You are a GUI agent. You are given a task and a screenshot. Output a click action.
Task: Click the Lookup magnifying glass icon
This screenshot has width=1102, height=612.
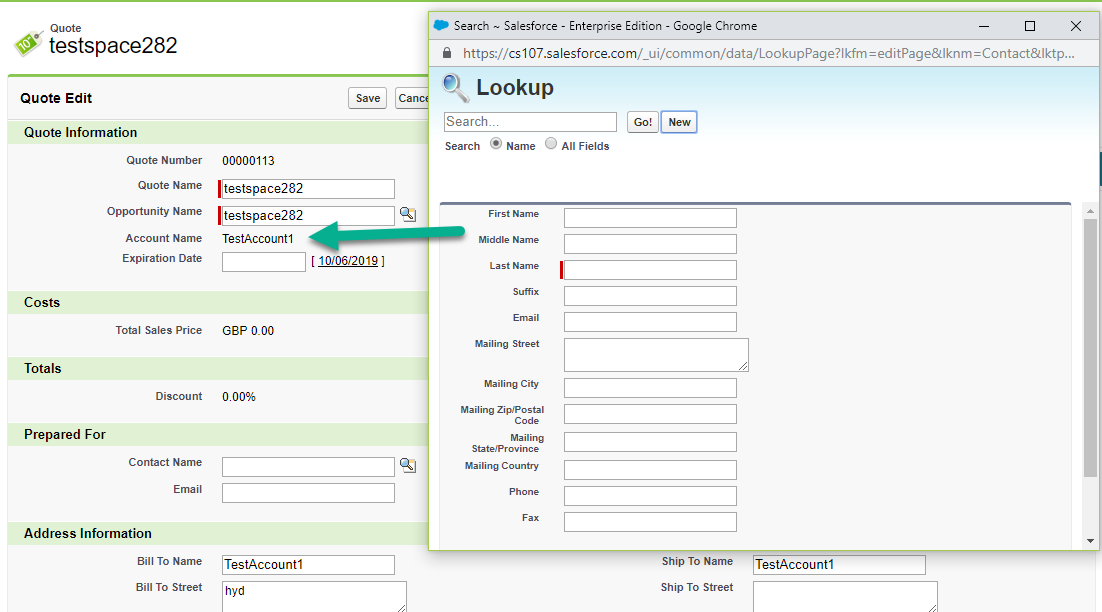[455, 88]
